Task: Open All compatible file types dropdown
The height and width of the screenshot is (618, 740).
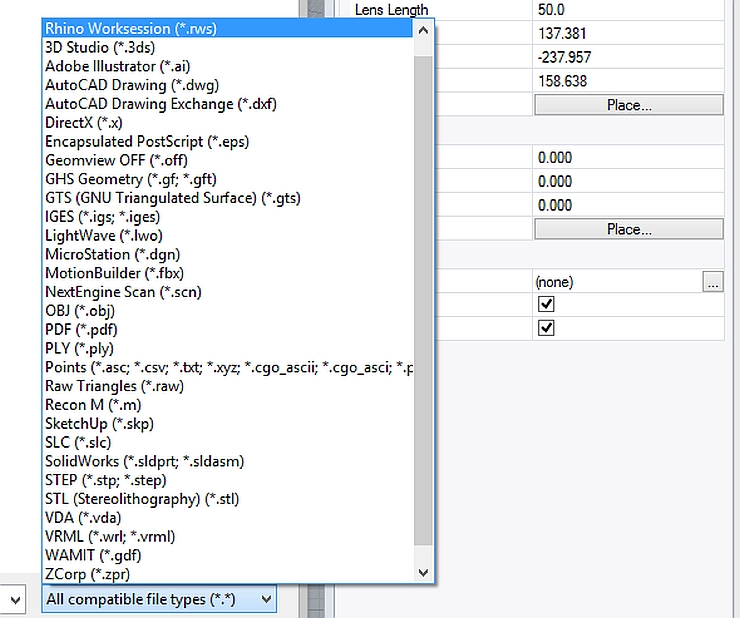Action: coord(159,599)
